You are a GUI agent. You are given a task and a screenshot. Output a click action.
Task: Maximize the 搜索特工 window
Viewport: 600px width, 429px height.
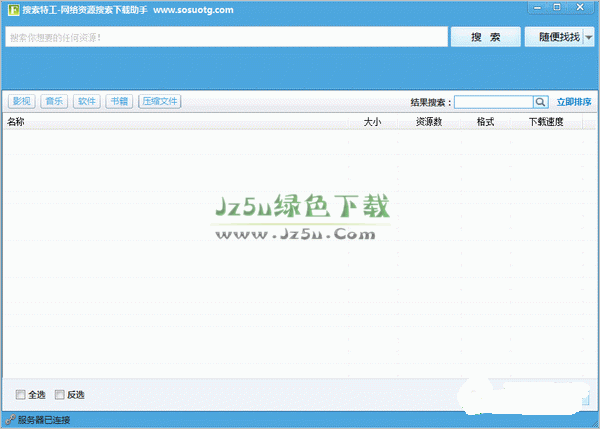(557, 7)
